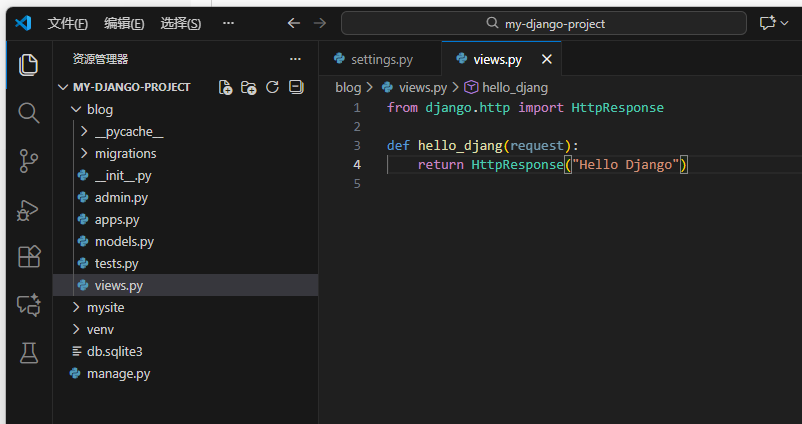Screen dimensions: 802x424
Task: Open the Chat view in activity bar
Action: pos(29,305)
